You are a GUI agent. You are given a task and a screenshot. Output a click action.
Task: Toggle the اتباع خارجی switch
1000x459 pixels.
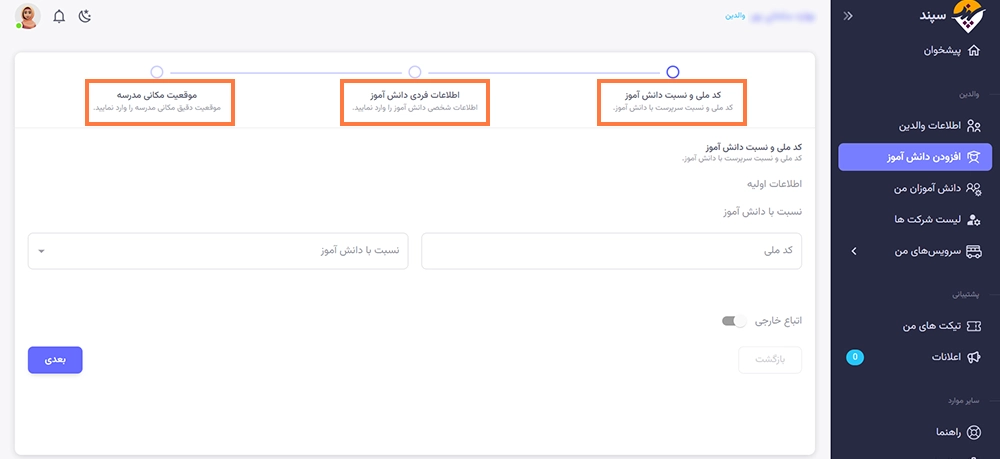[x=734, y=321]
